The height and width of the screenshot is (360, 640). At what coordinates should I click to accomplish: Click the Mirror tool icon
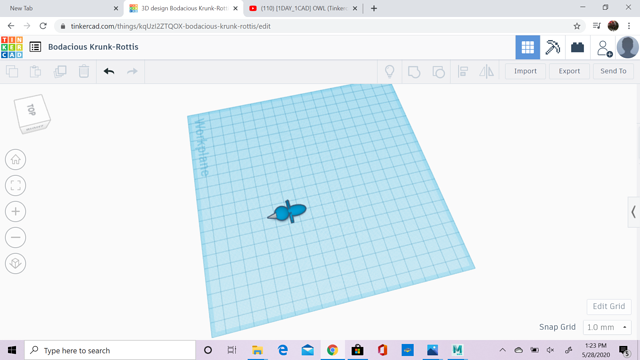pyautogui.click(x=487, y=72)
